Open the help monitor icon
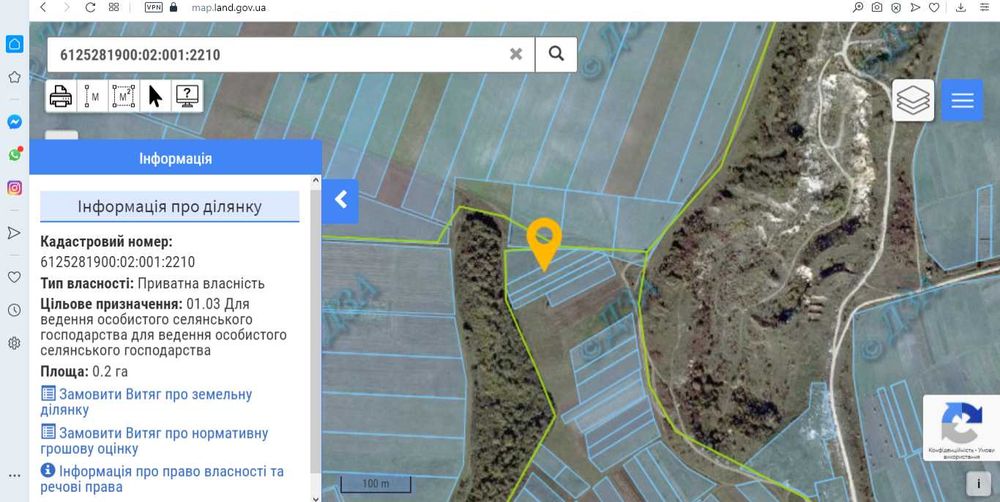 pos(187,96)
